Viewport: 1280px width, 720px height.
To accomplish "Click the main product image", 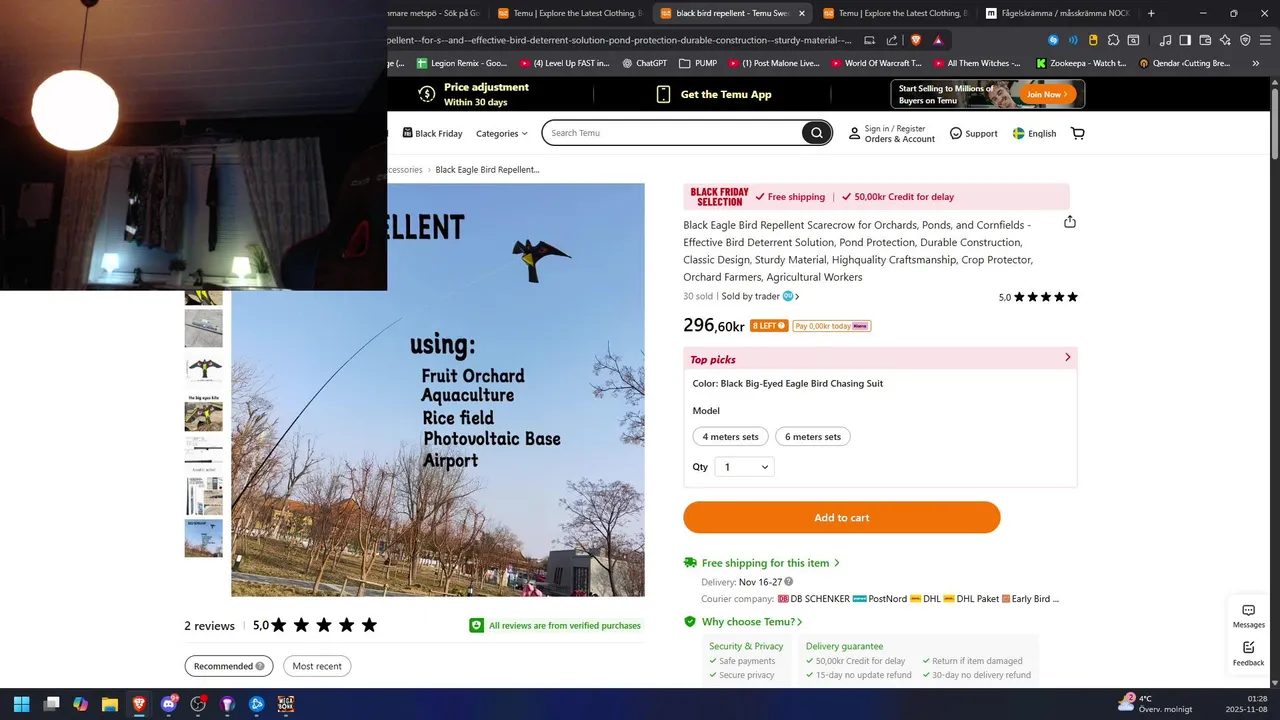I will [x=438, y=390].
